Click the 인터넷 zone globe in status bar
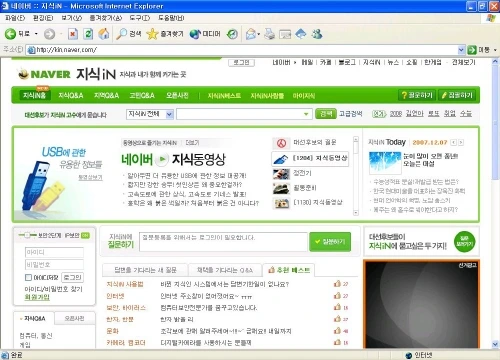Screen dimensions: 500x360 409,355
